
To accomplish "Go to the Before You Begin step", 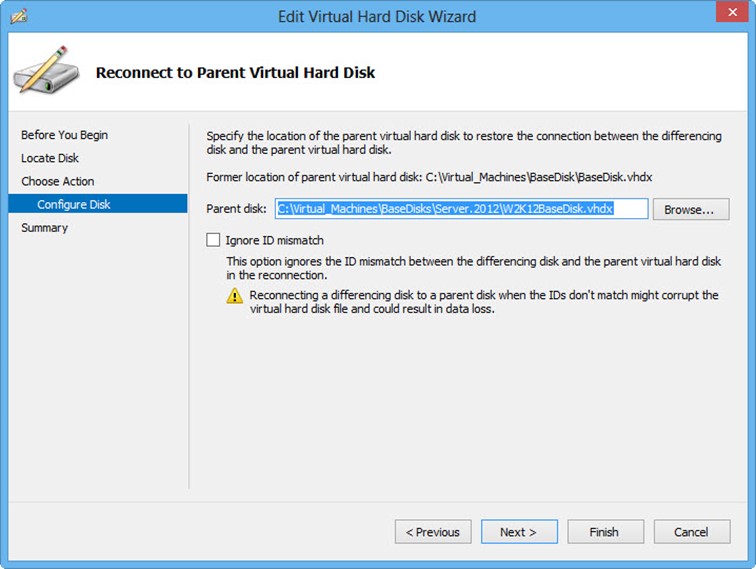I will pyautogui.click(x=64, y=135).
